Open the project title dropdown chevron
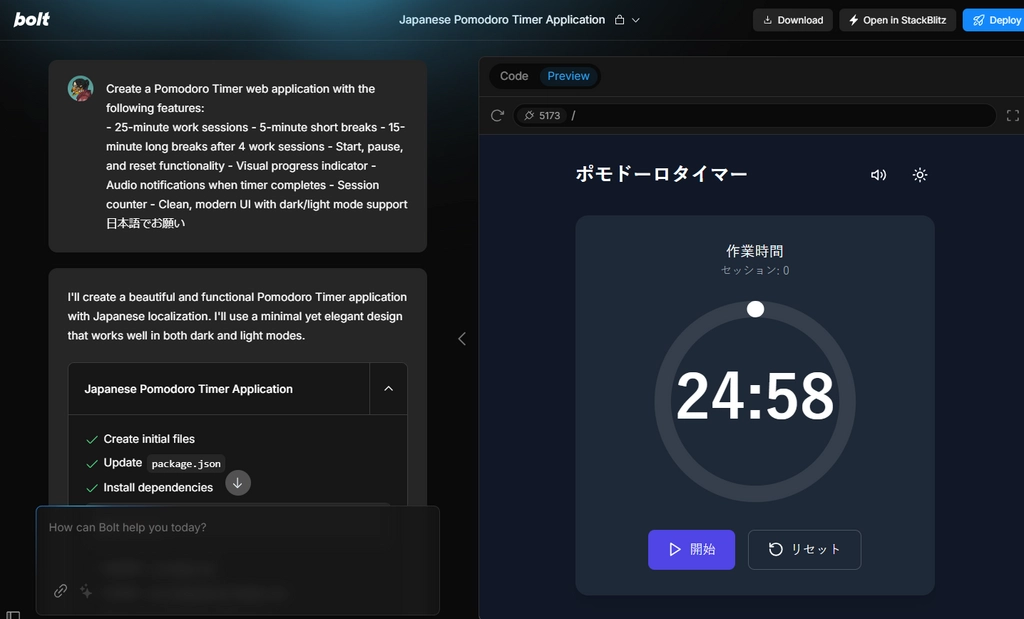The height and width of the screenshot is (619, 1024). (x=635, y=20)
